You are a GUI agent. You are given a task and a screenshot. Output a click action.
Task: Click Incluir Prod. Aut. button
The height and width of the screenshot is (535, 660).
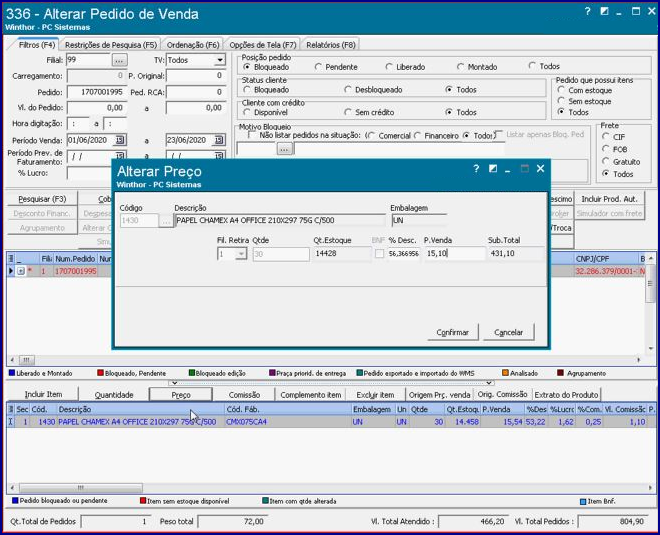point(609,199)
